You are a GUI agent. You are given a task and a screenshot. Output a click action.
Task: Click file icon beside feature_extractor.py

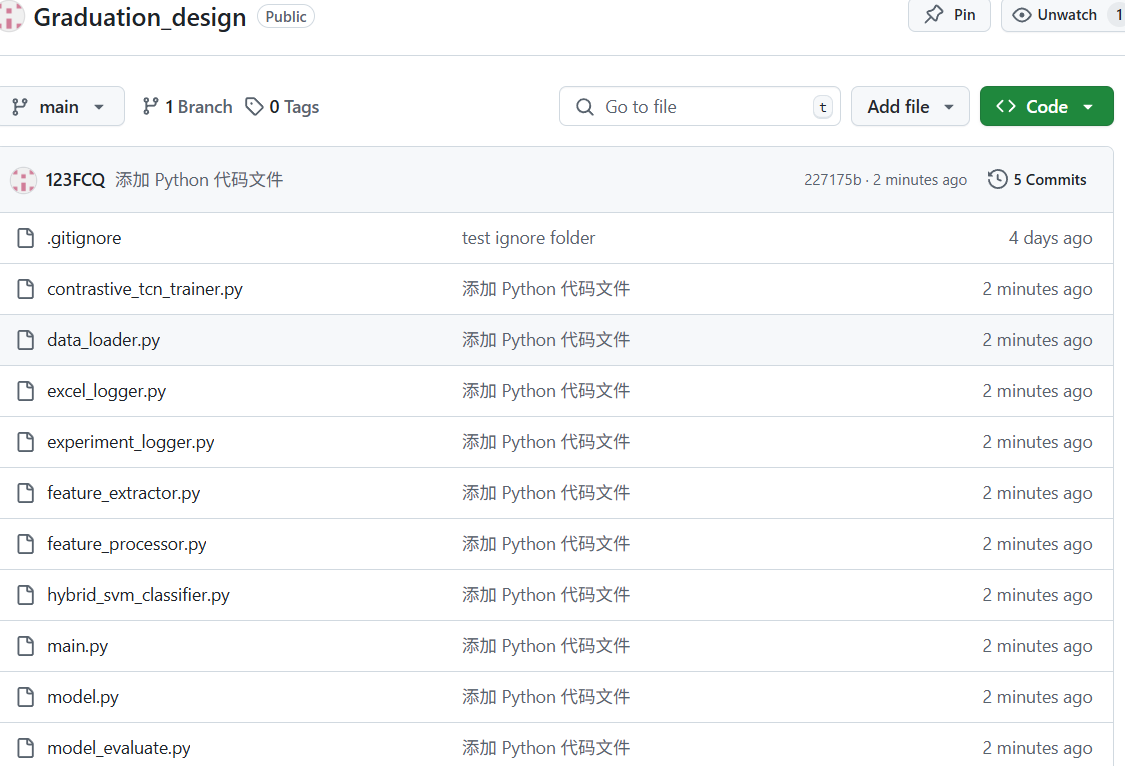[x=25, y=493]
